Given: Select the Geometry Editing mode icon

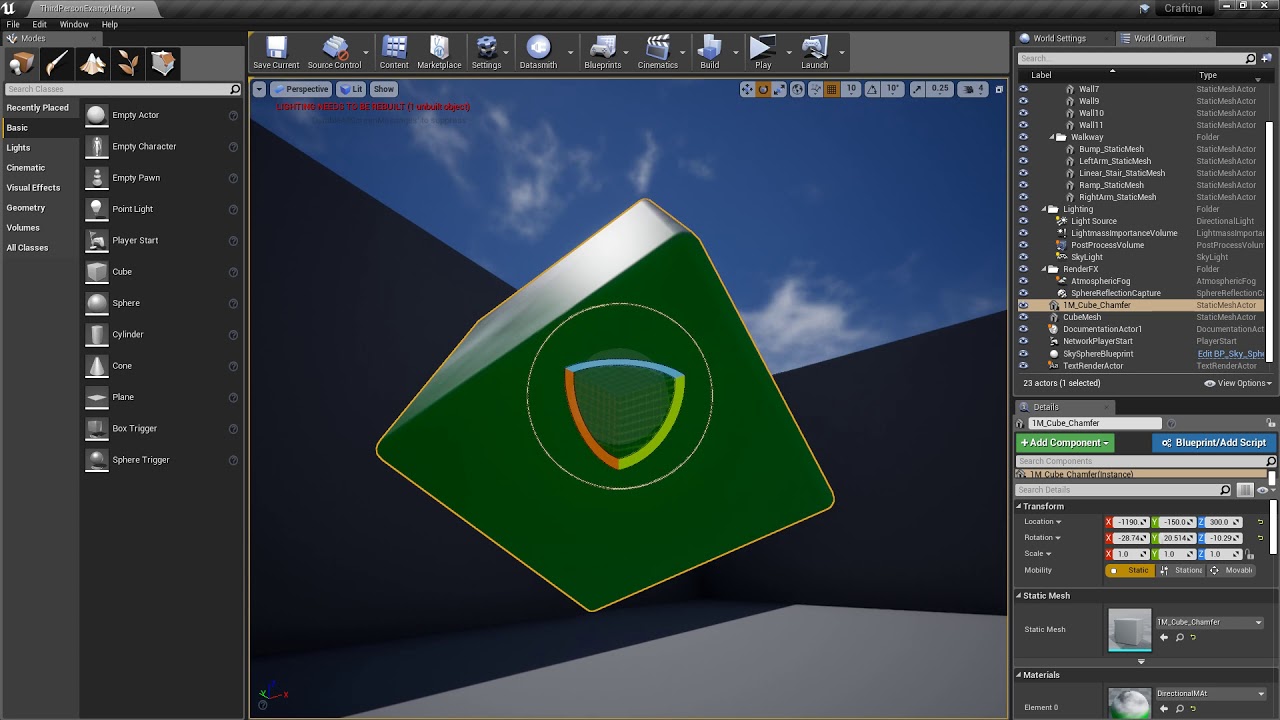Looking at the screenshot, I should [163, 63].
